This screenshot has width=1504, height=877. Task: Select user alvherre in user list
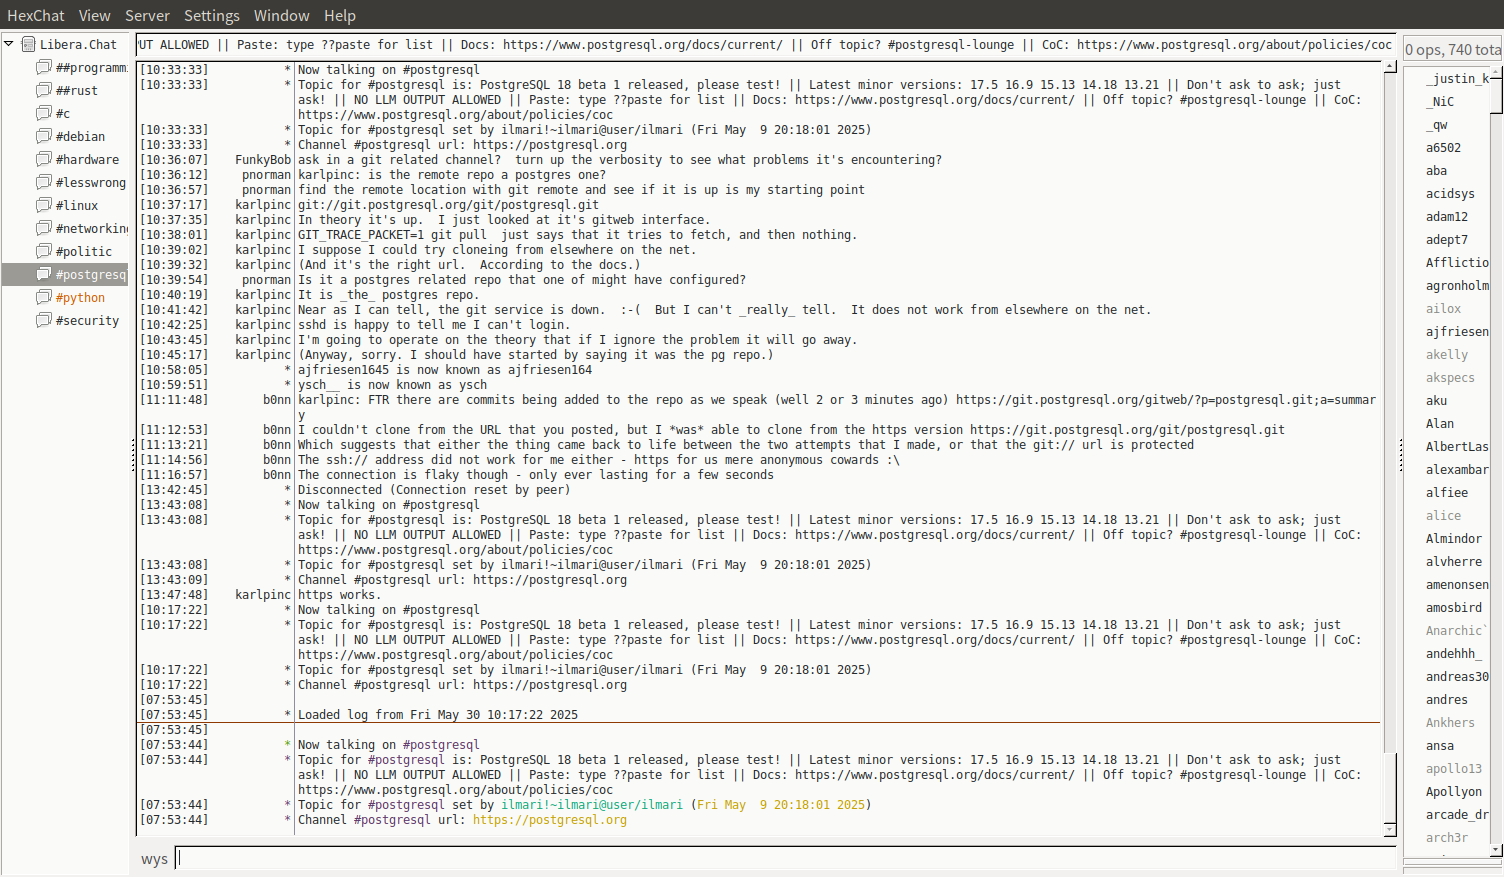click(1454, 561)
